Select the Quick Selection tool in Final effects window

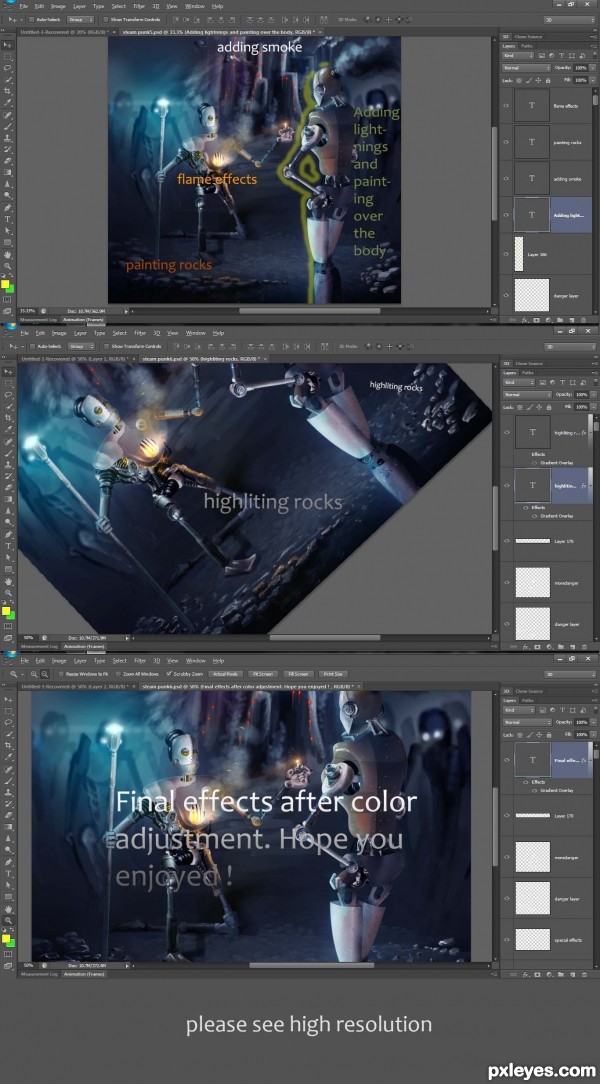pos(8,733)
